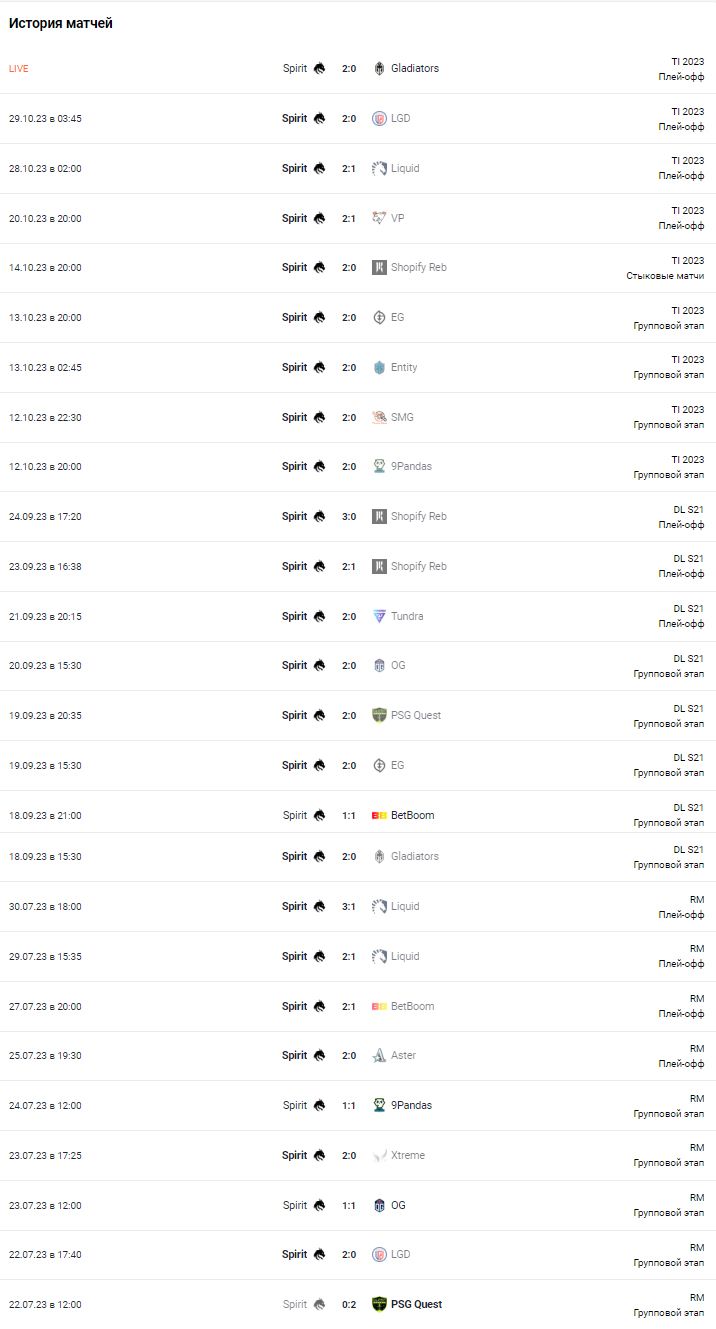716x1329 pixels.
Task: Open the BetBoom logo in 18.09.23 match
Action: click(379, 815)
